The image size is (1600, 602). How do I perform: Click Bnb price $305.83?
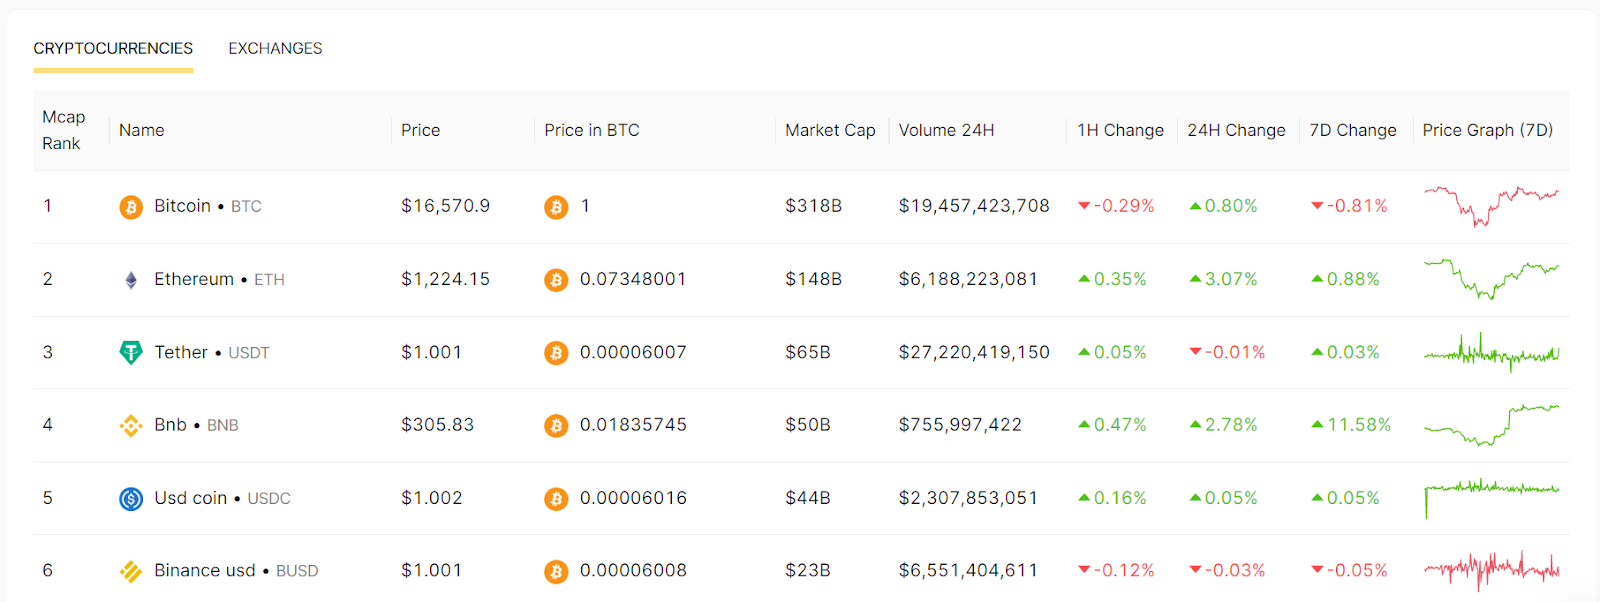(437, 425)
